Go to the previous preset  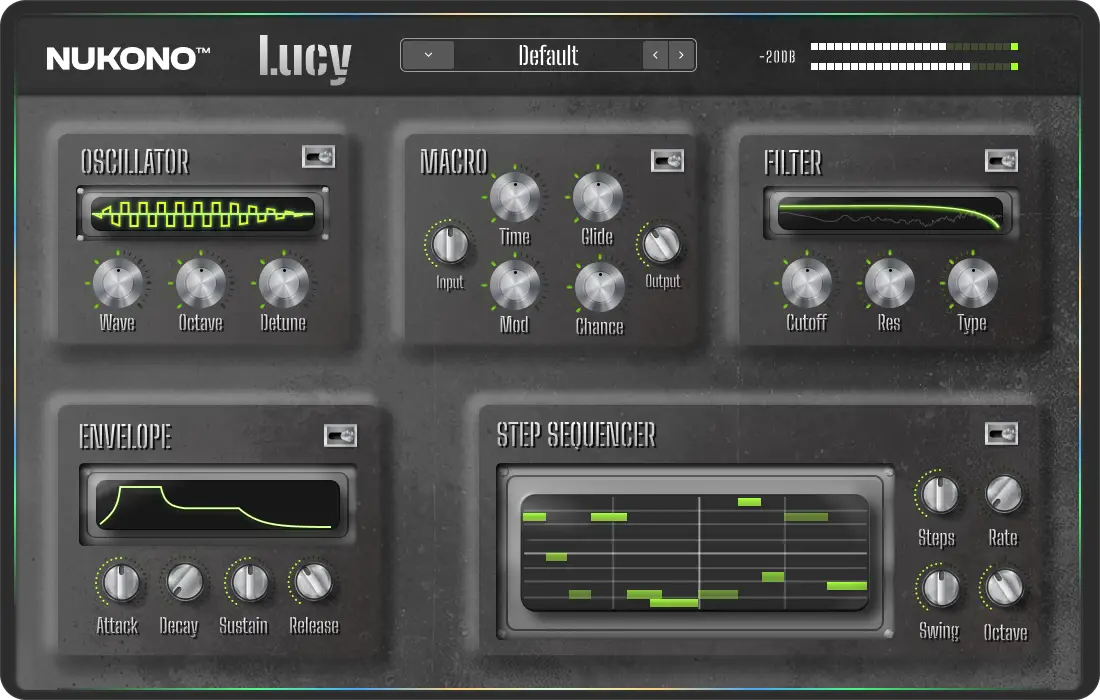click(656, 55)
